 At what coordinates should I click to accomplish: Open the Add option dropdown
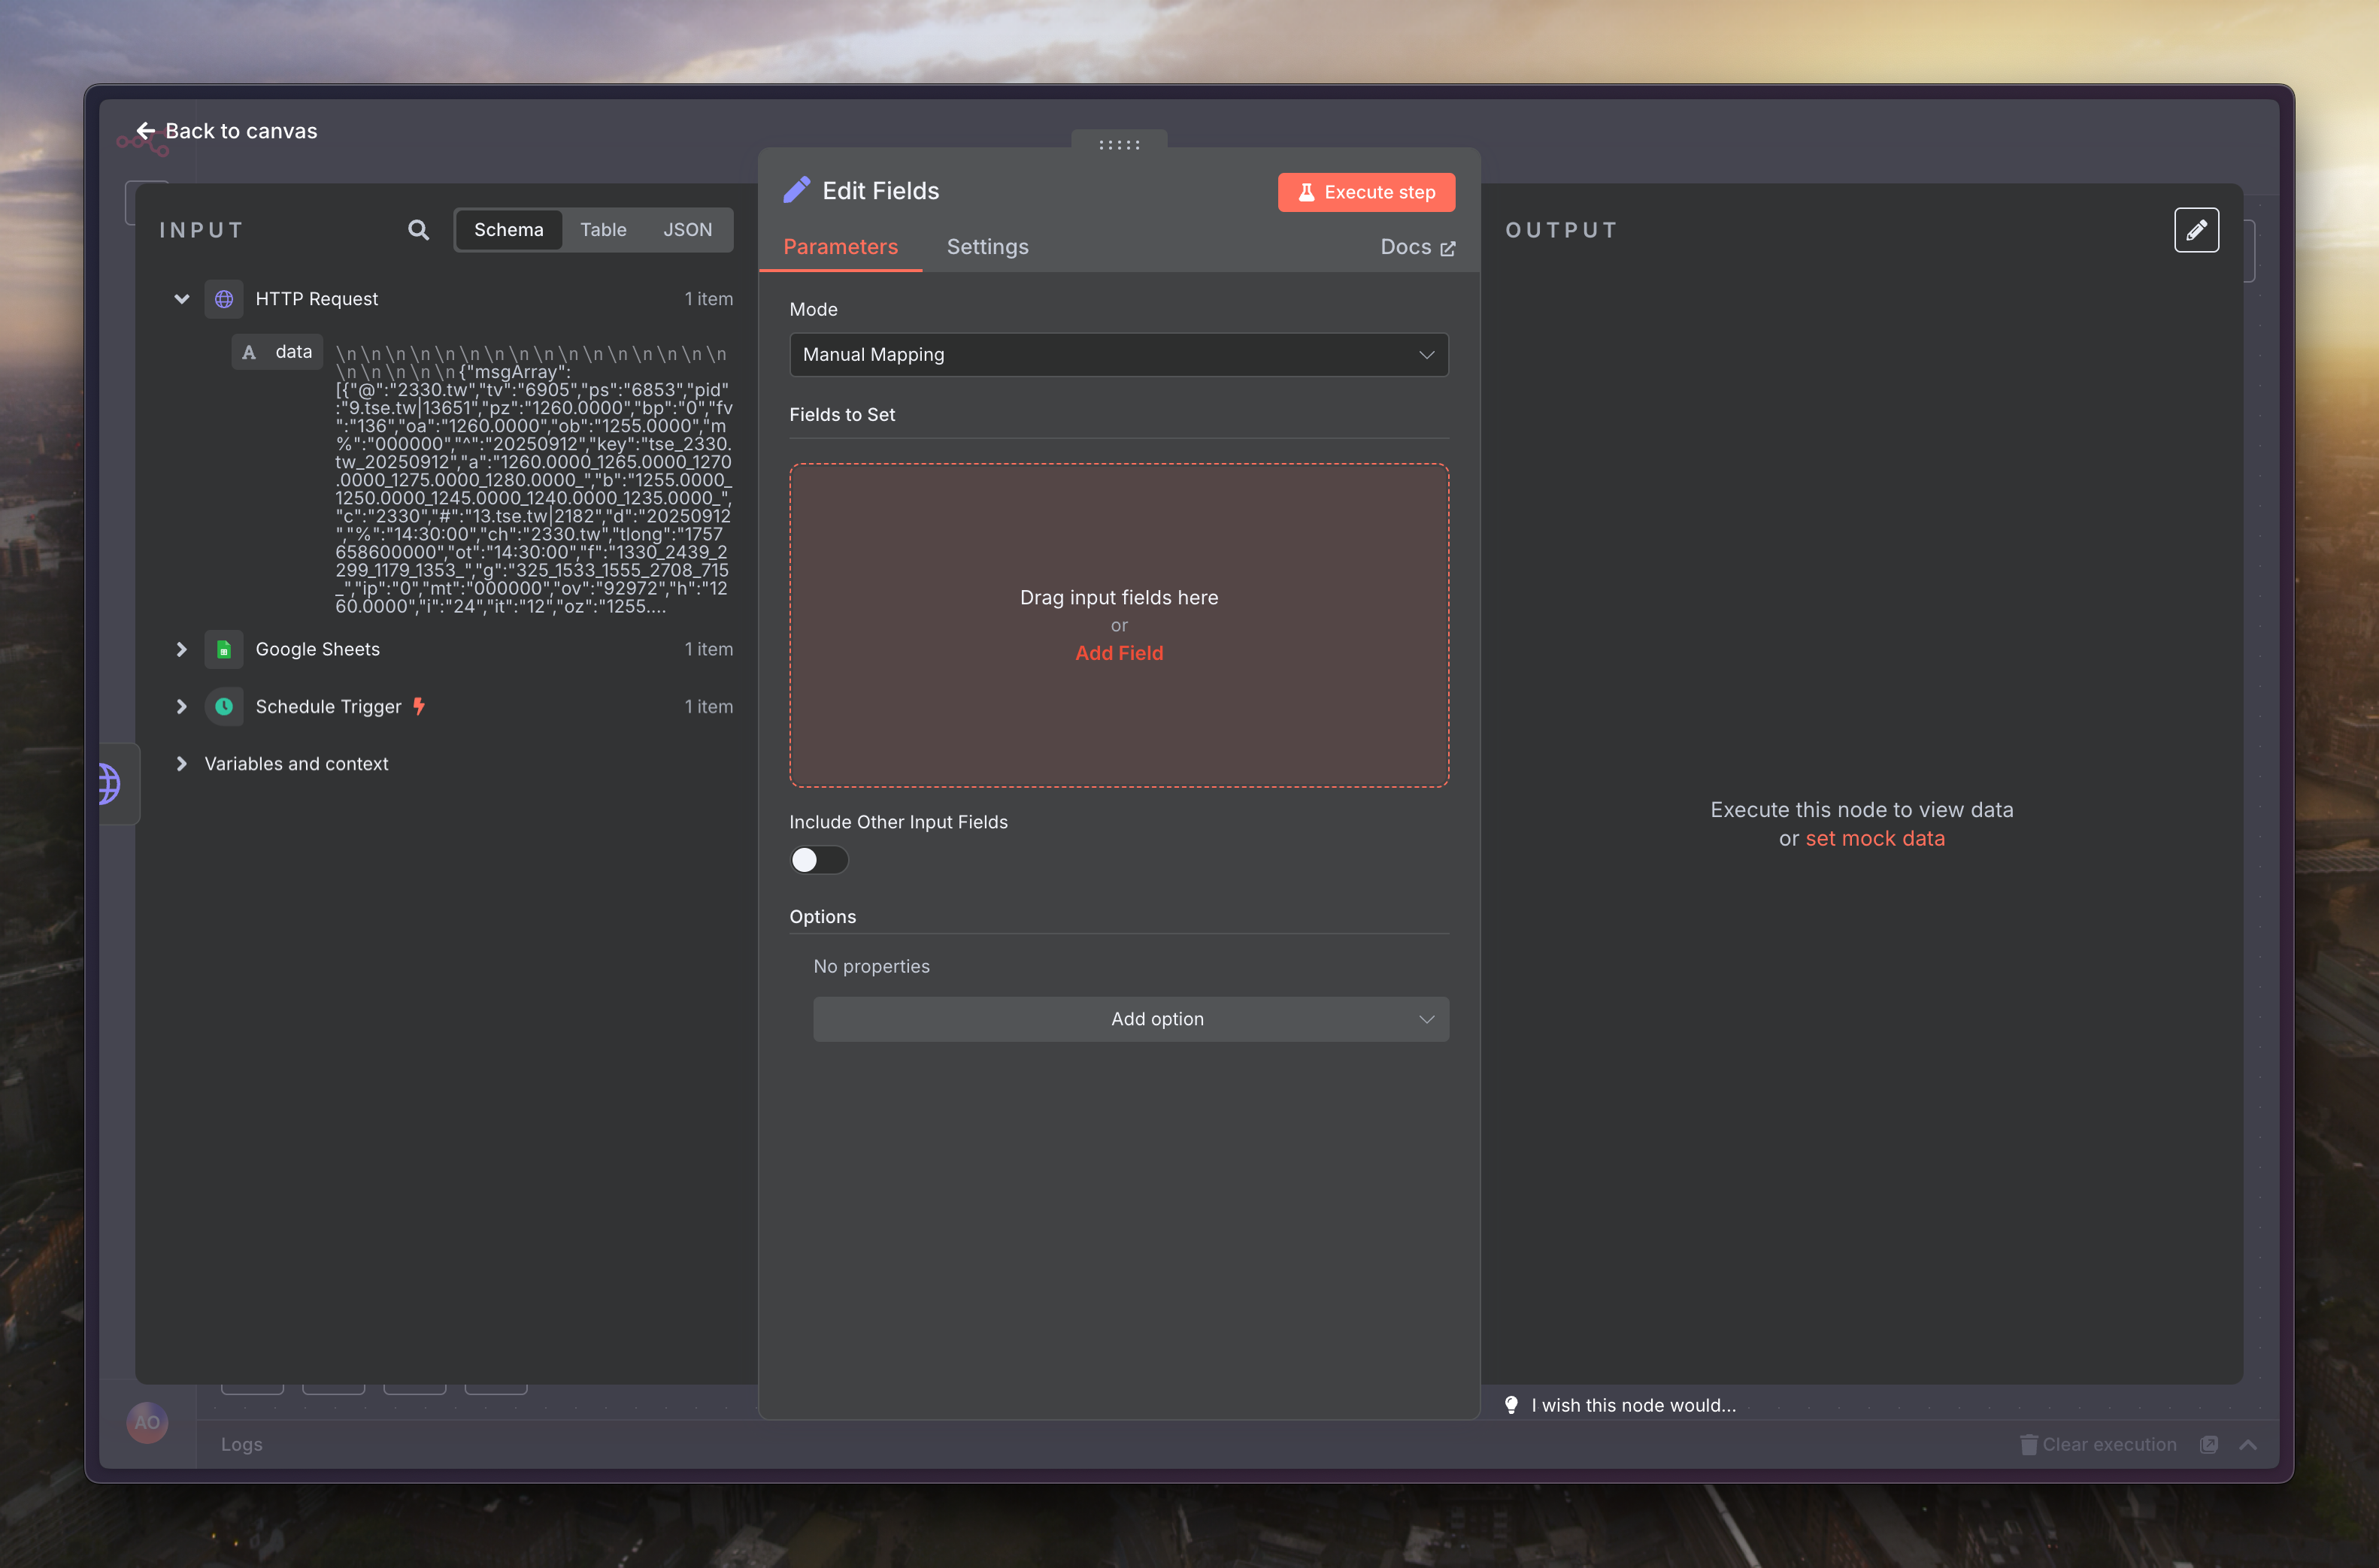click(1130, 1019)
